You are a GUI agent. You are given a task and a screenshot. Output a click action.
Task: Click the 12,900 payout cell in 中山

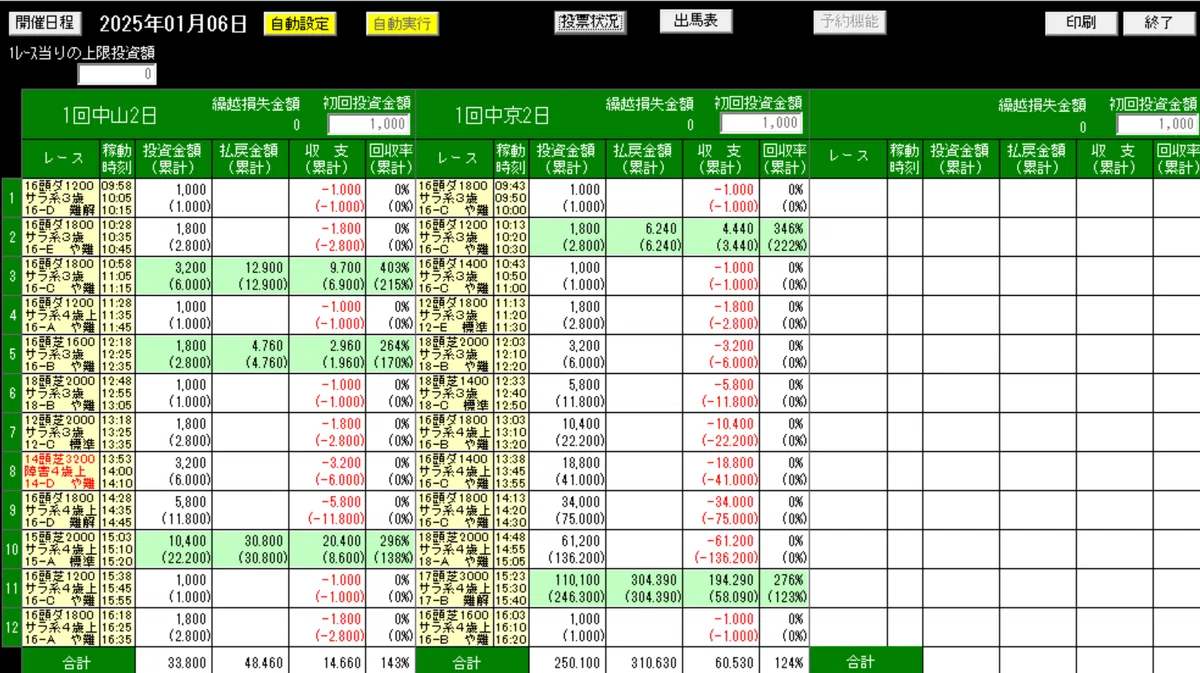tap(251, 276)
